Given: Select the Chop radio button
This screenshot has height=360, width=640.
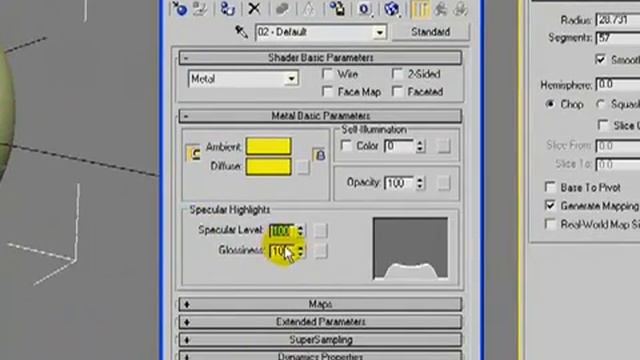Looking at the screenshot, I should pyautogui.click(x=550, y=104).
